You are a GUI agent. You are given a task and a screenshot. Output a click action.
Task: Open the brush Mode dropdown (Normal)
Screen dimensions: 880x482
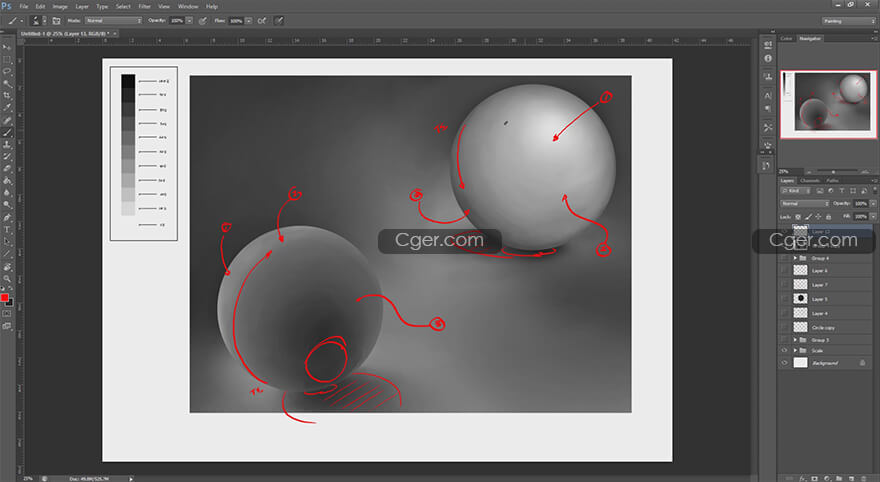pyautogui.click(x=113, y=21)
